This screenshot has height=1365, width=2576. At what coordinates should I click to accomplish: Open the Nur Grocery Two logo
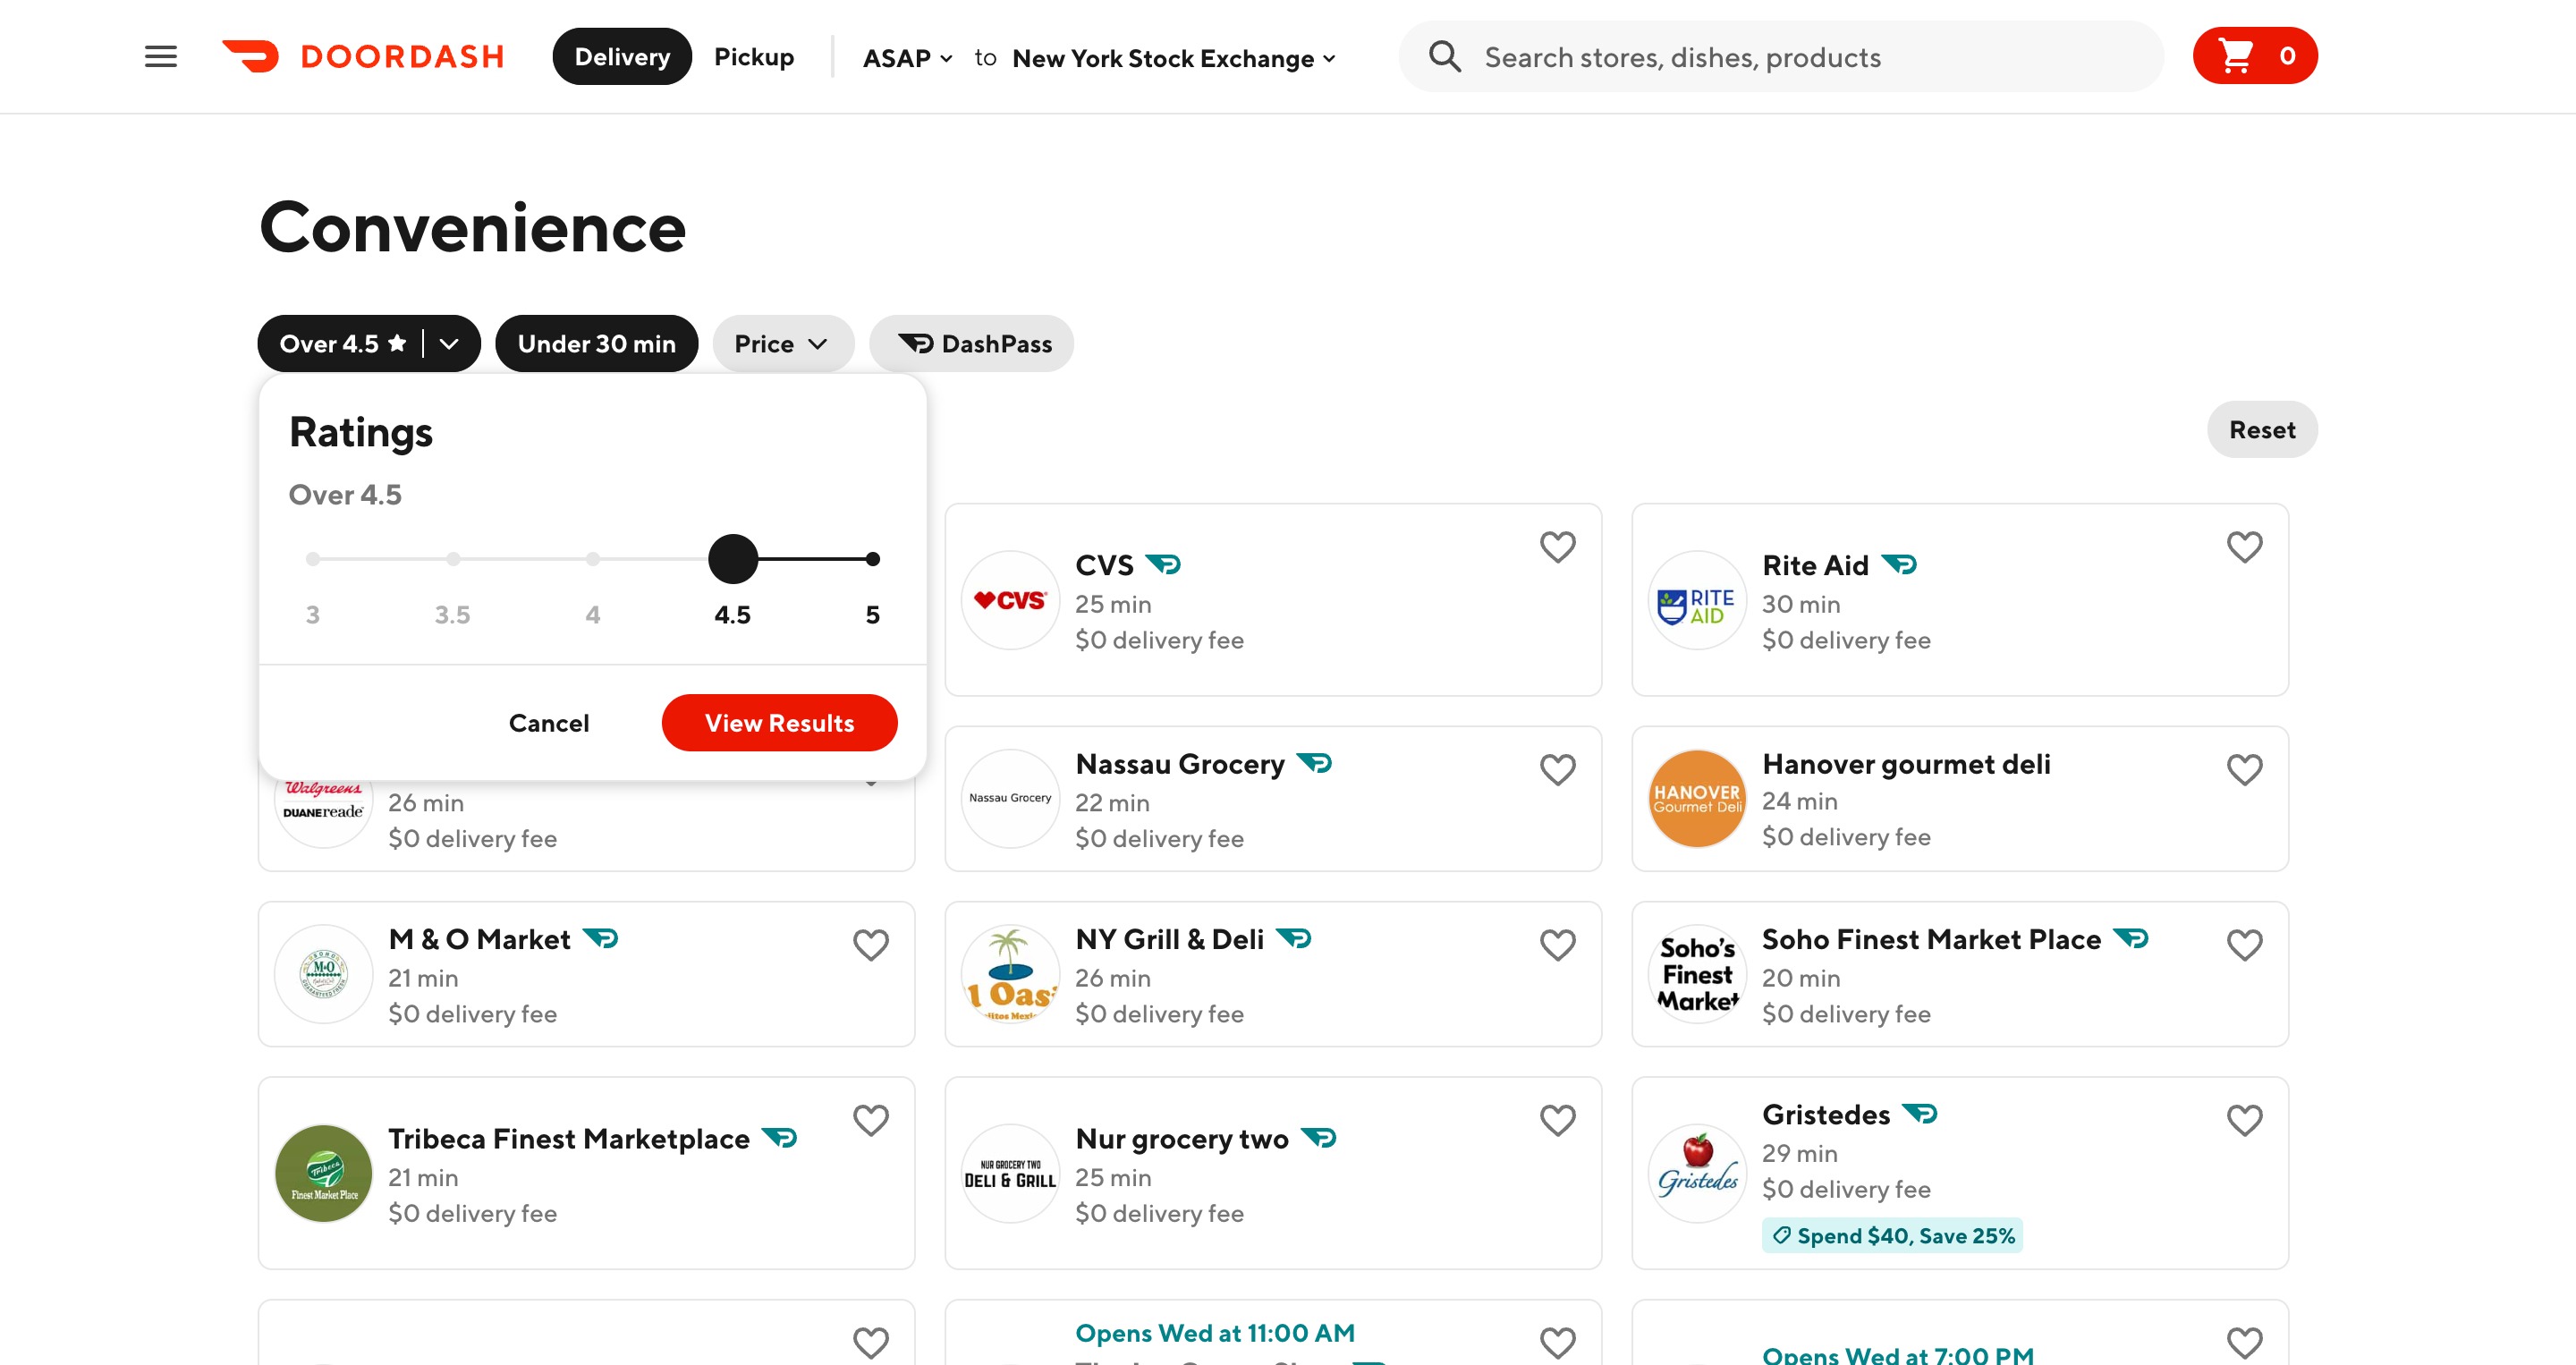pyautogui.click(x=1010, y=1173)
